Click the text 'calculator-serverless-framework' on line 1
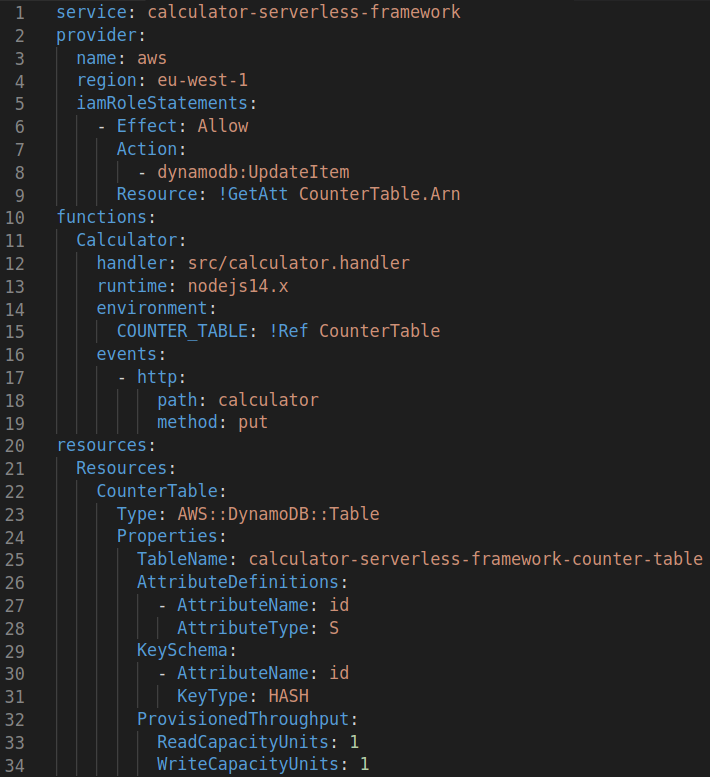 tap(304, 12)
